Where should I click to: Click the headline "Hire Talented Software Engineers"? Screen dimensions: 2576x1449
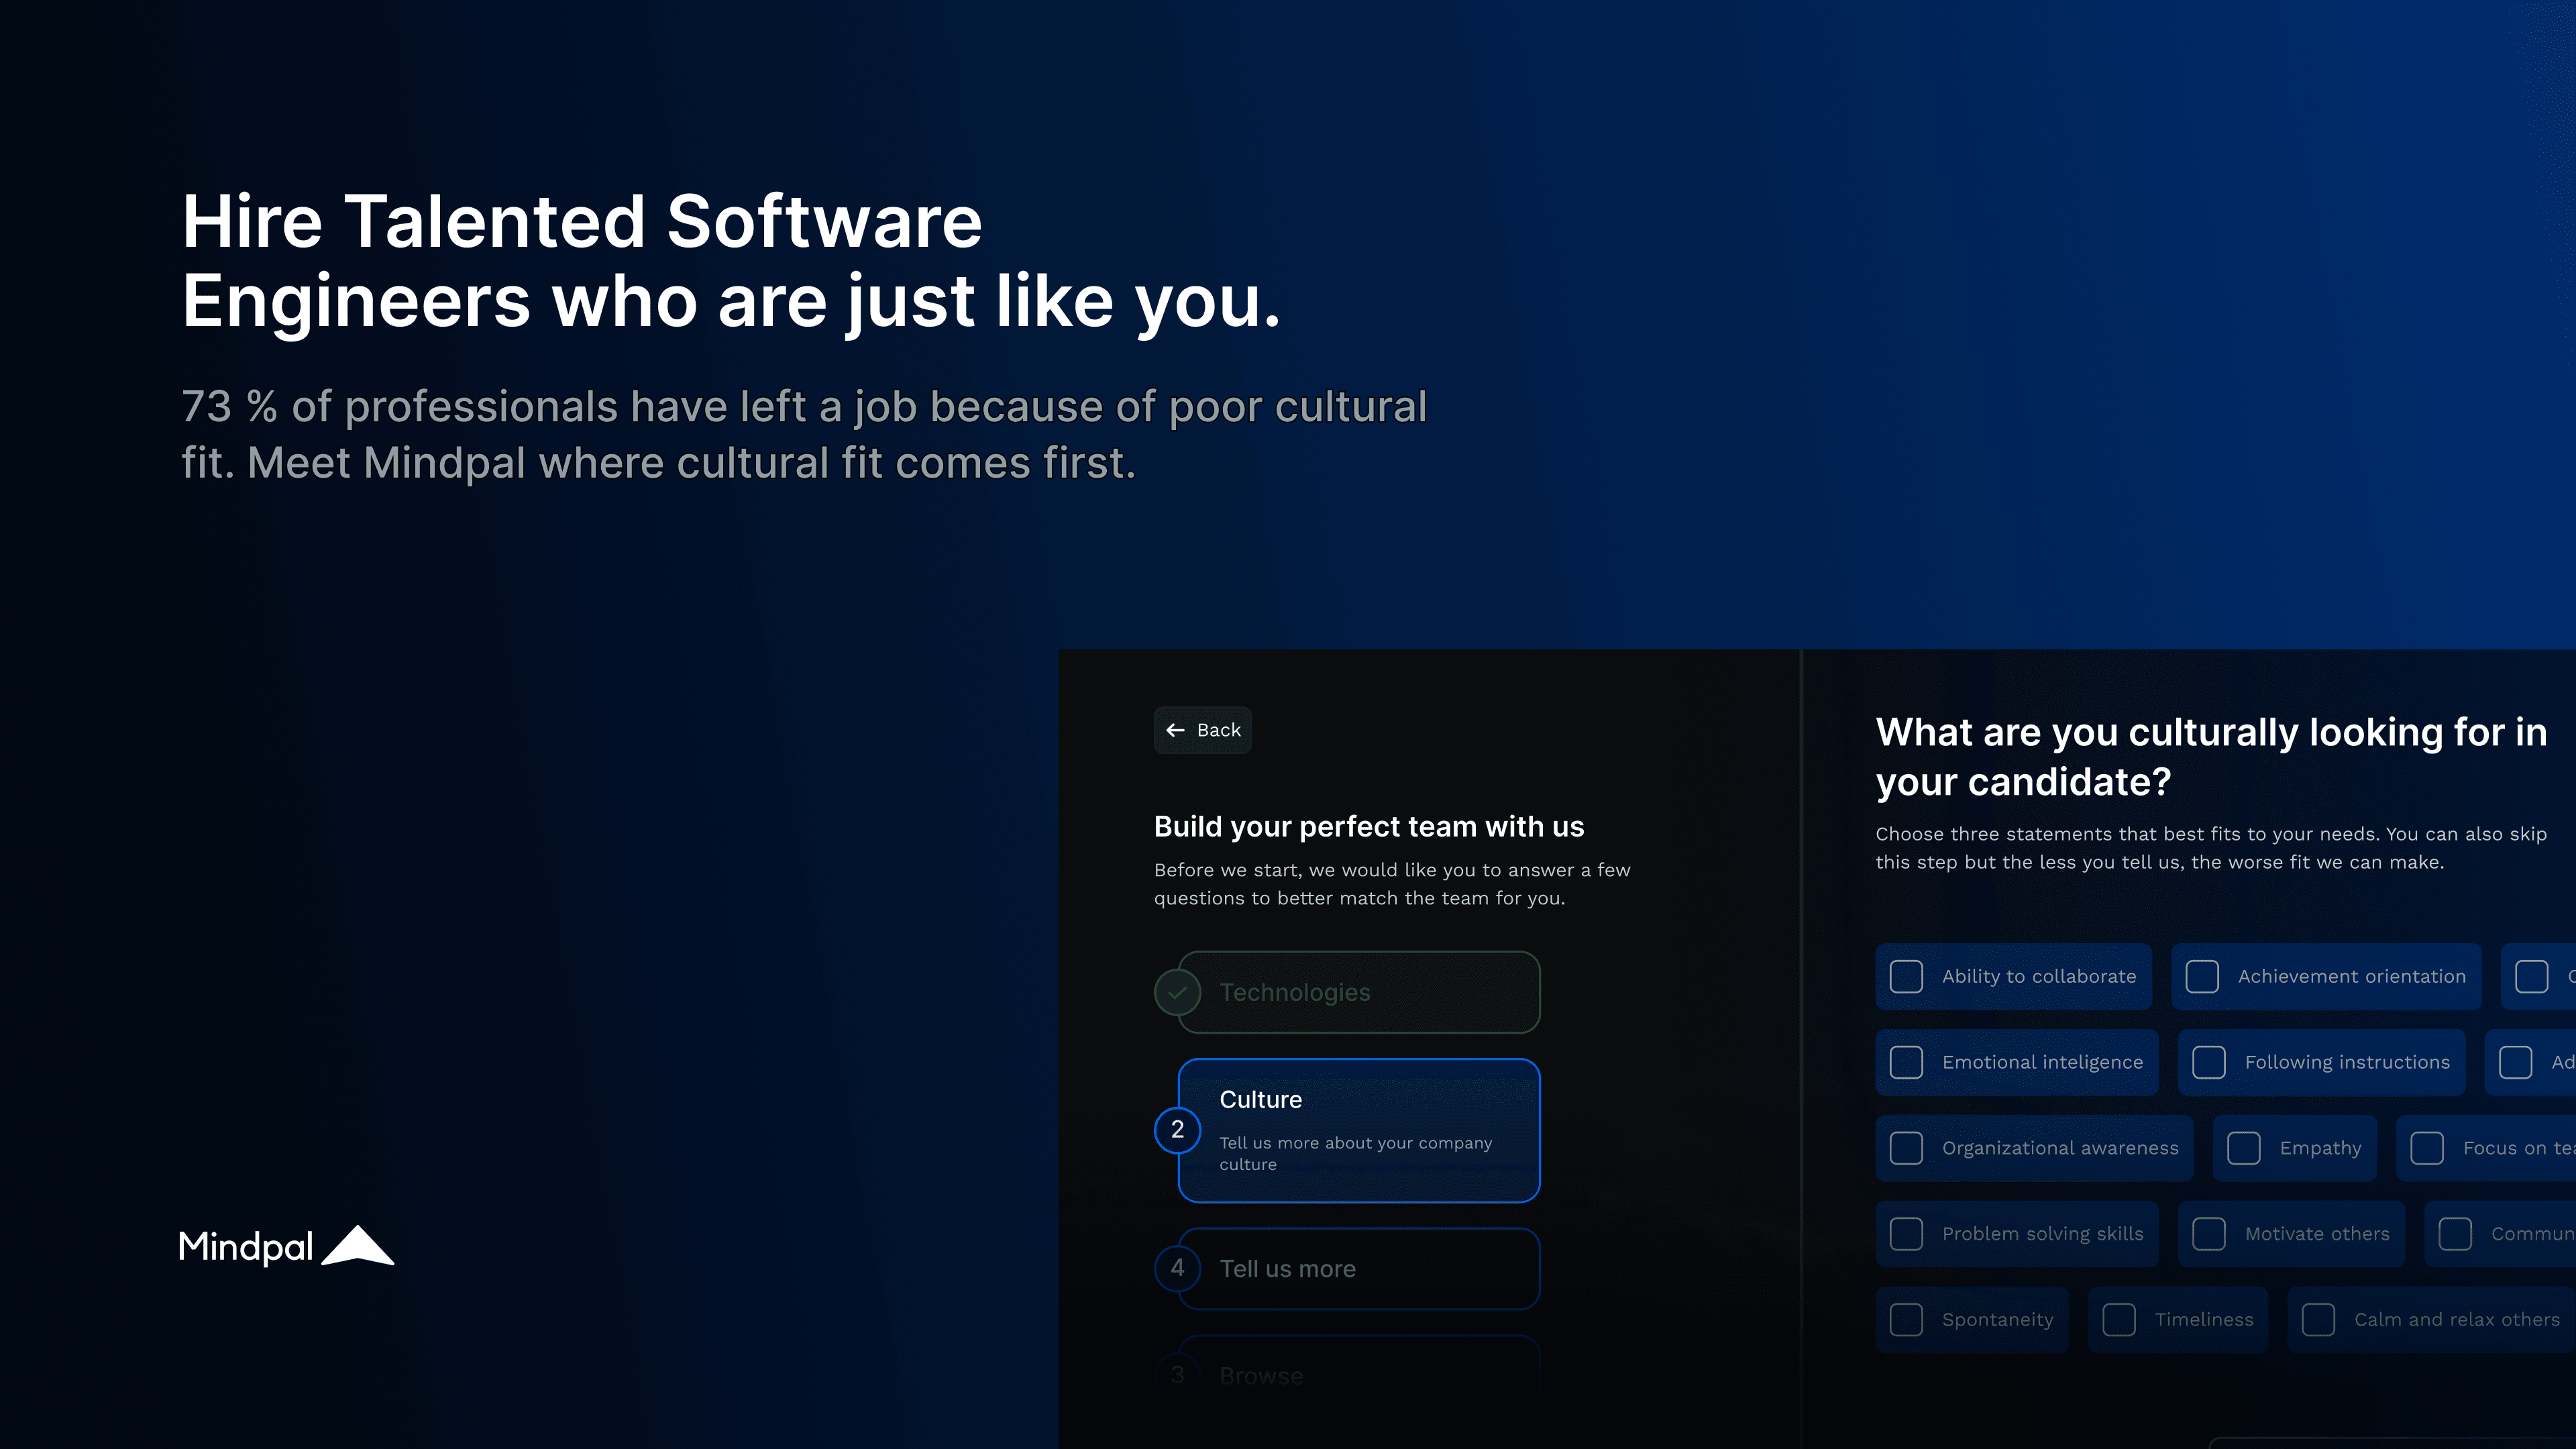click(x=731, y=261)
